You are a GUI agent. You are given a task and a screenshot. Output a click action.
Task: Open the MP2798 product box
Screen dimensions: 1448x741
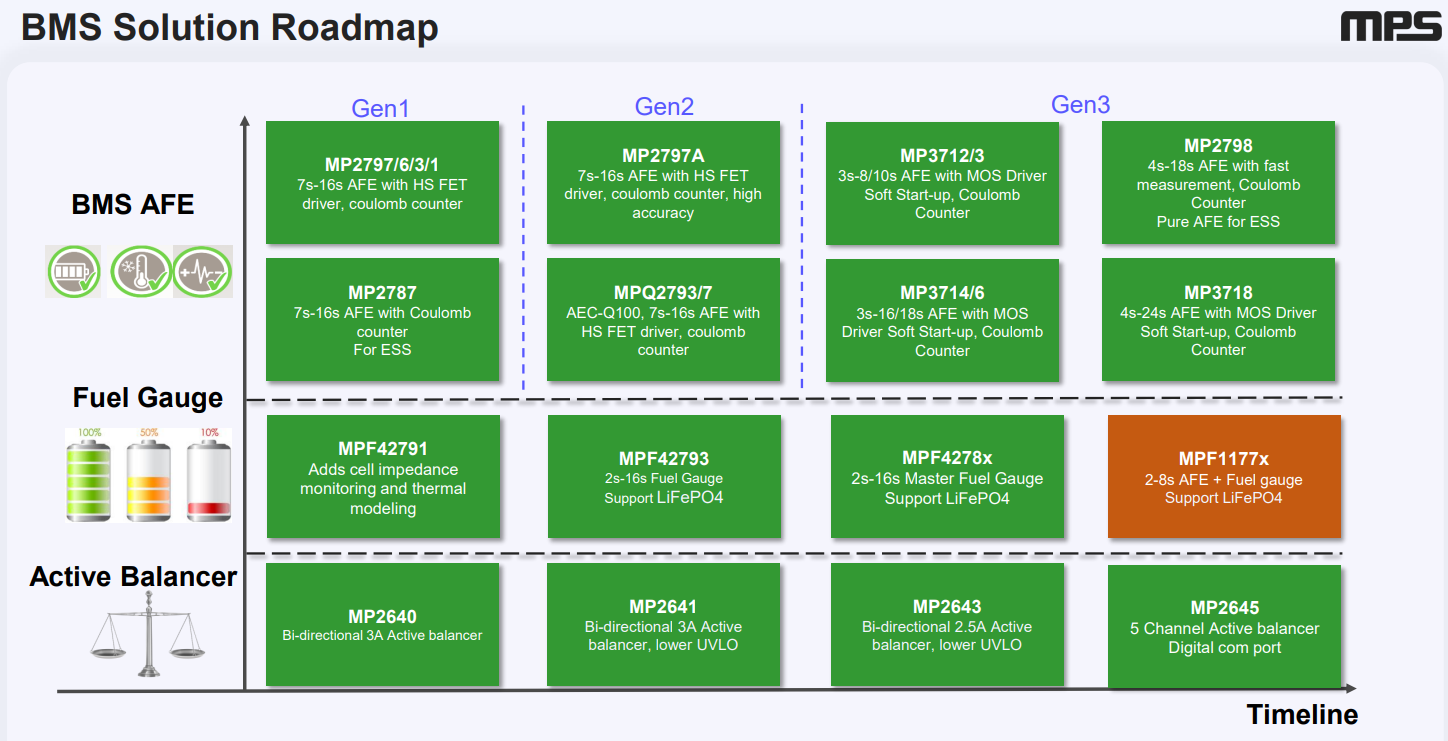coord(1218,183)
